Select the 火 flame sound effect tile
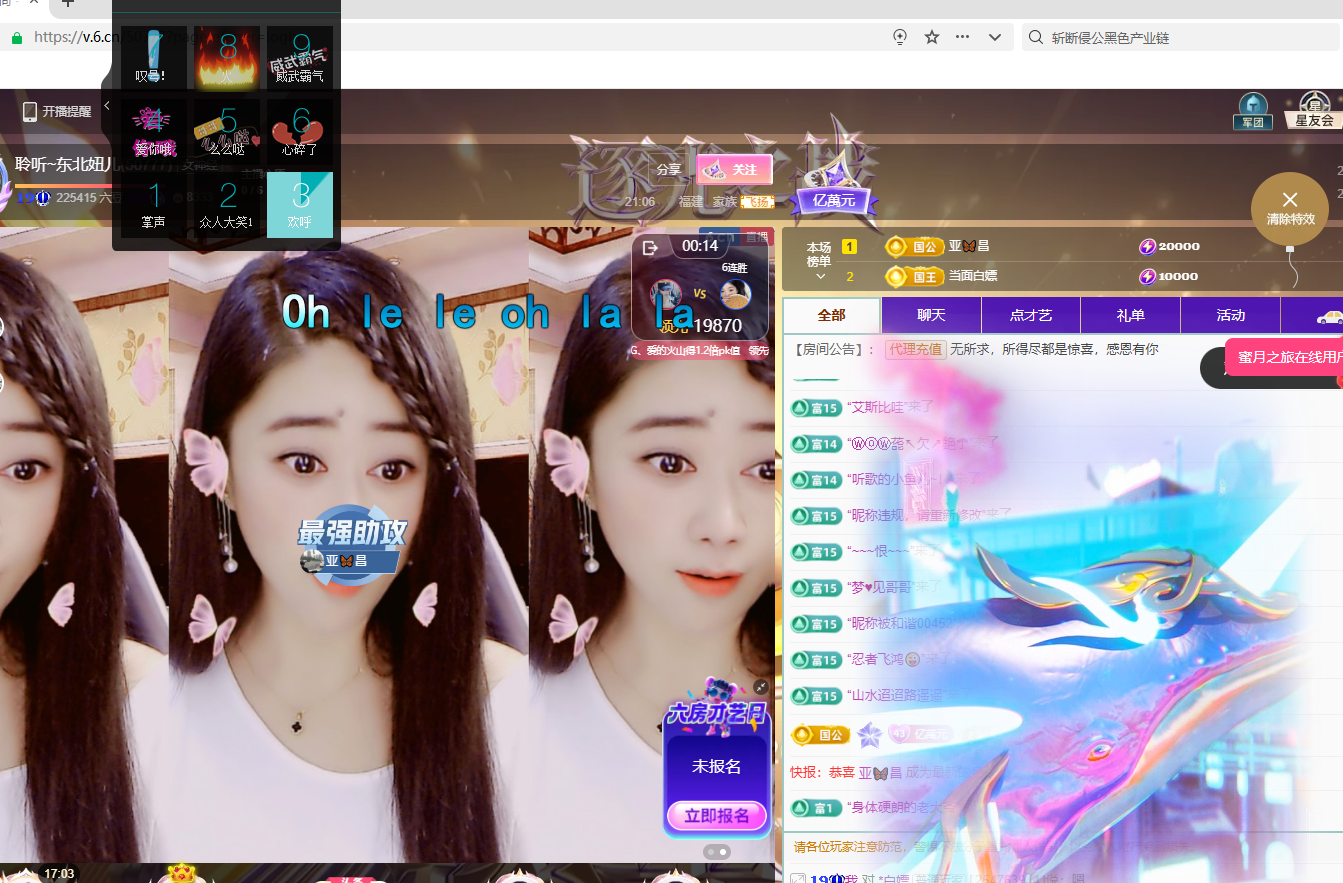1343x883 pixels. 227,58
